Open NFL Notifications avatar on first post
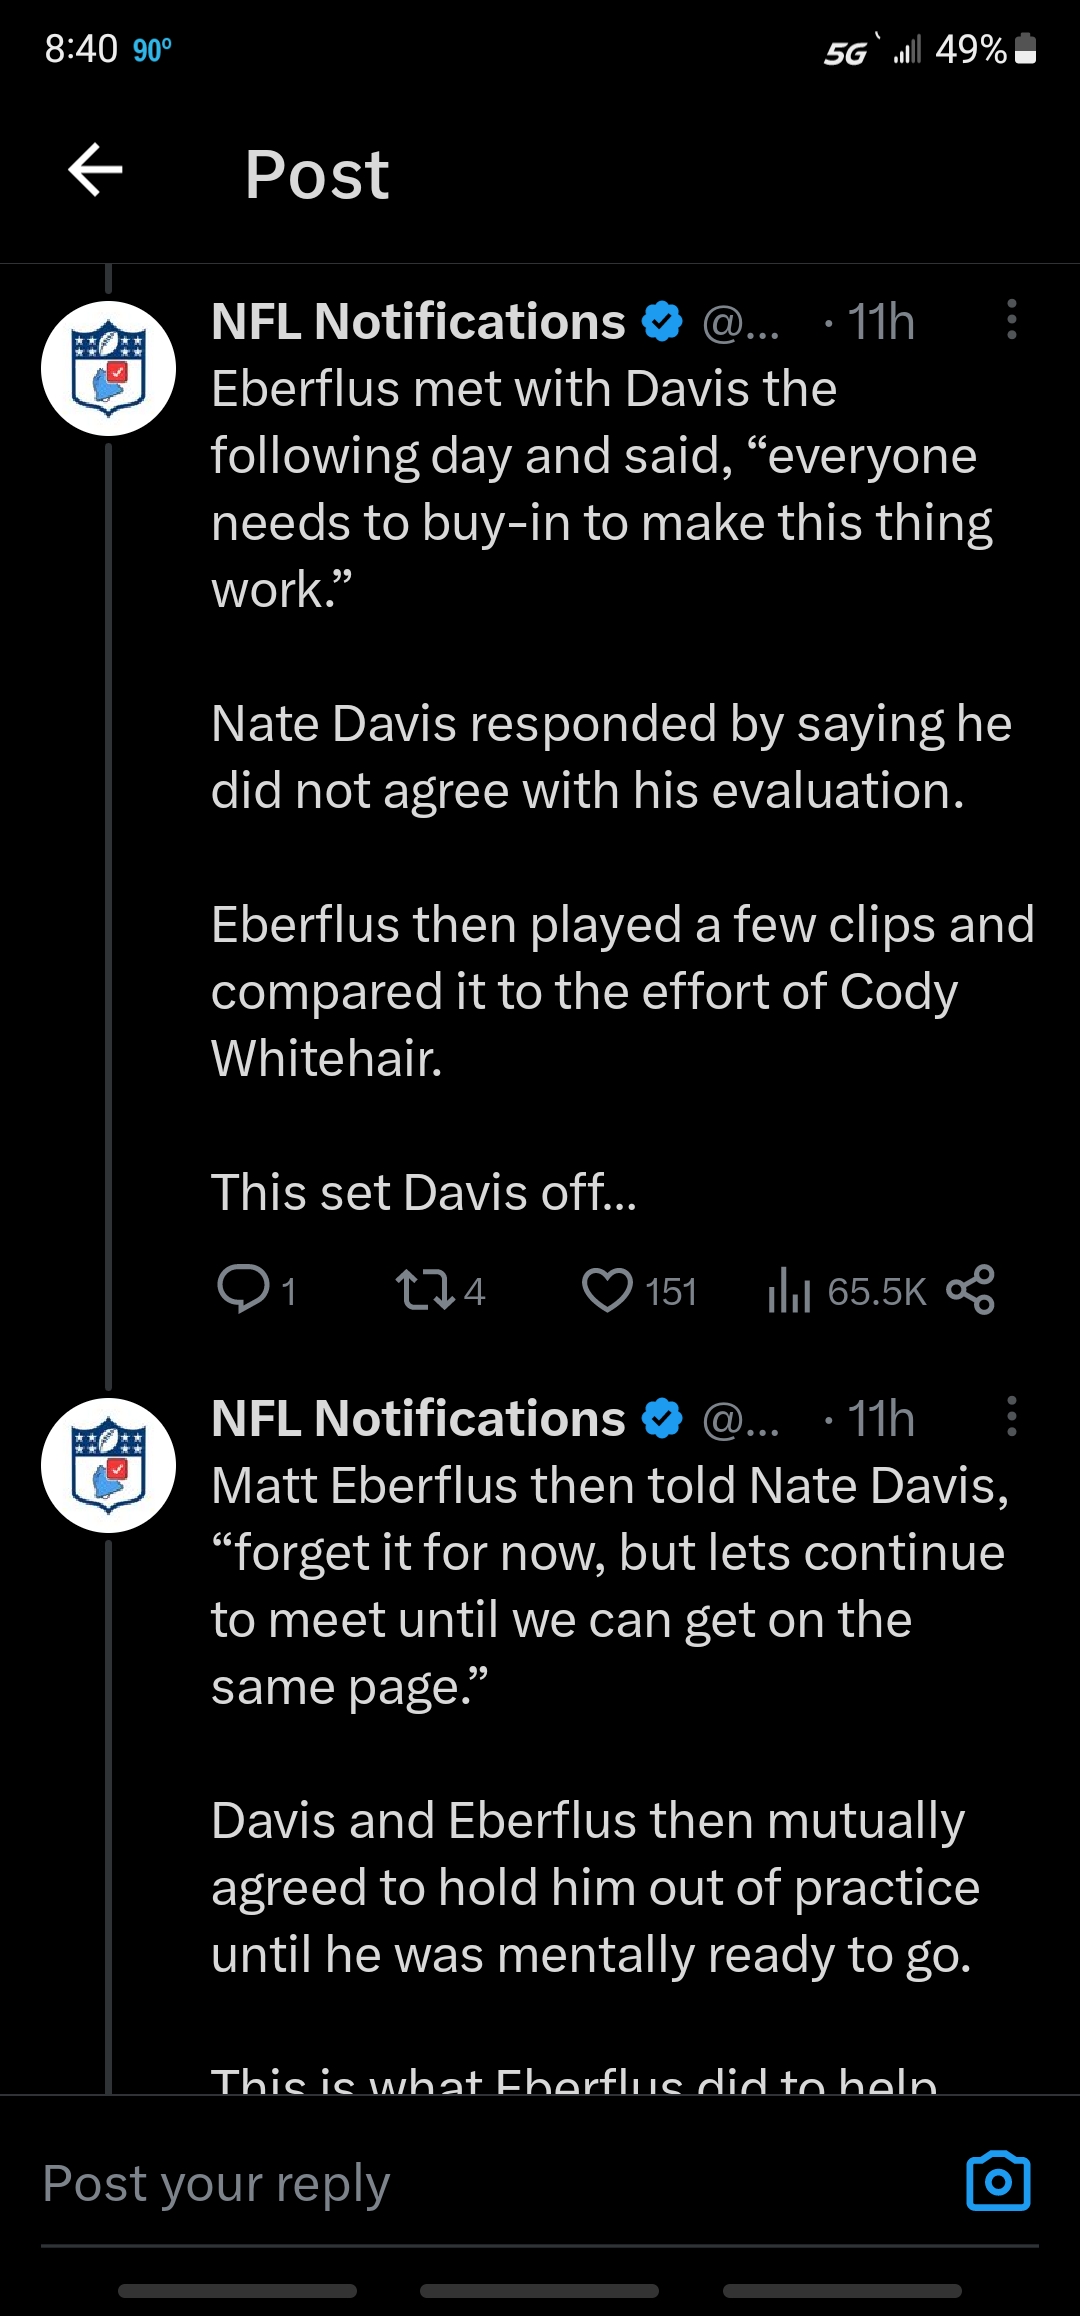This screenshot has height=2316, width=1080. point(108,368)
